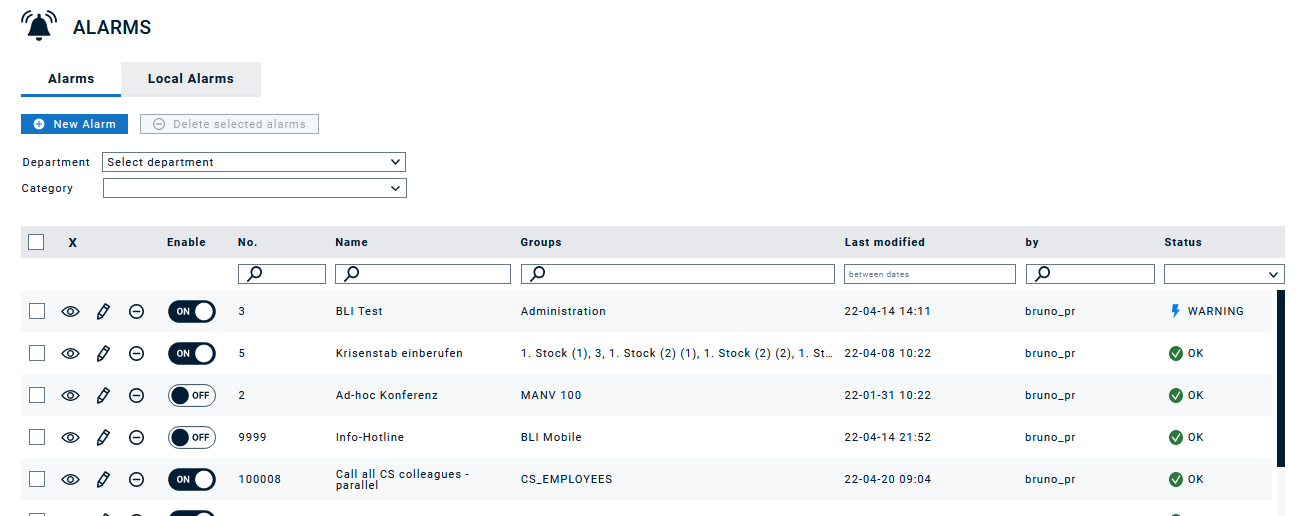View the Call all CS colleagues alarm
1305x516 pixels.
point(70,479)
